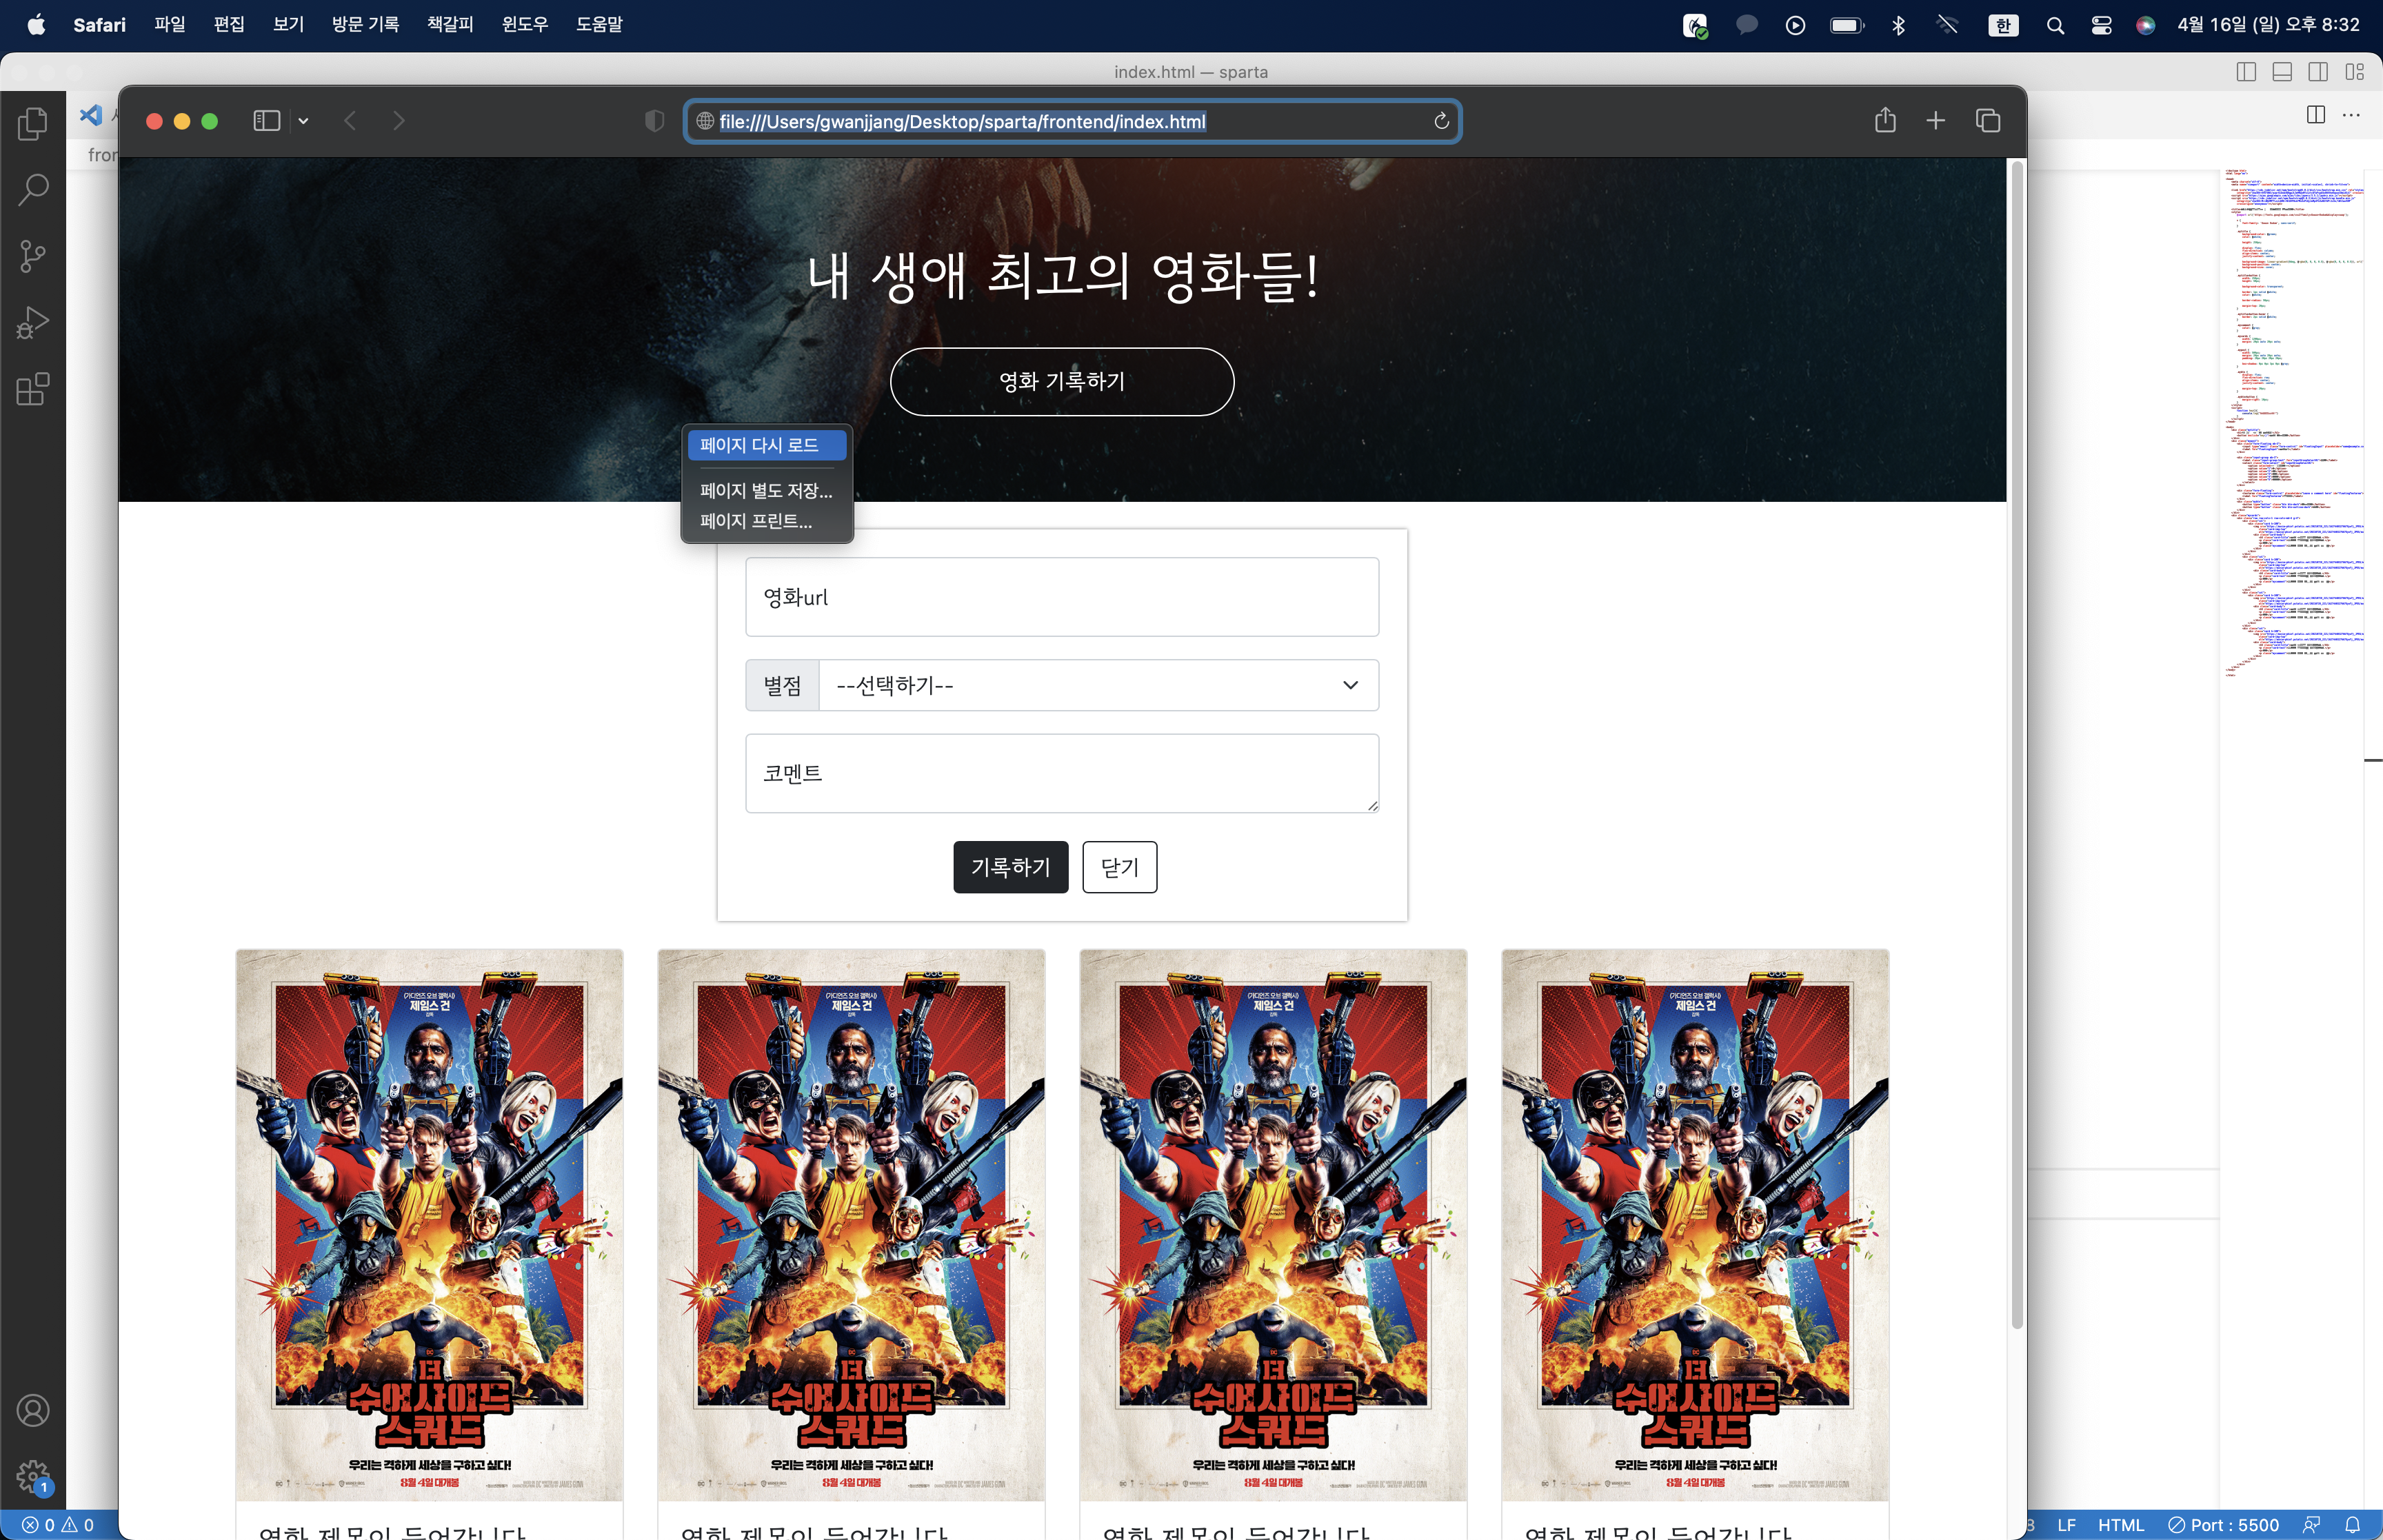This screenshot has height=1540, width=2383.
Task: Open the 별점 --선택하기-- dropdown
Action: click(x=1098, y=685)
